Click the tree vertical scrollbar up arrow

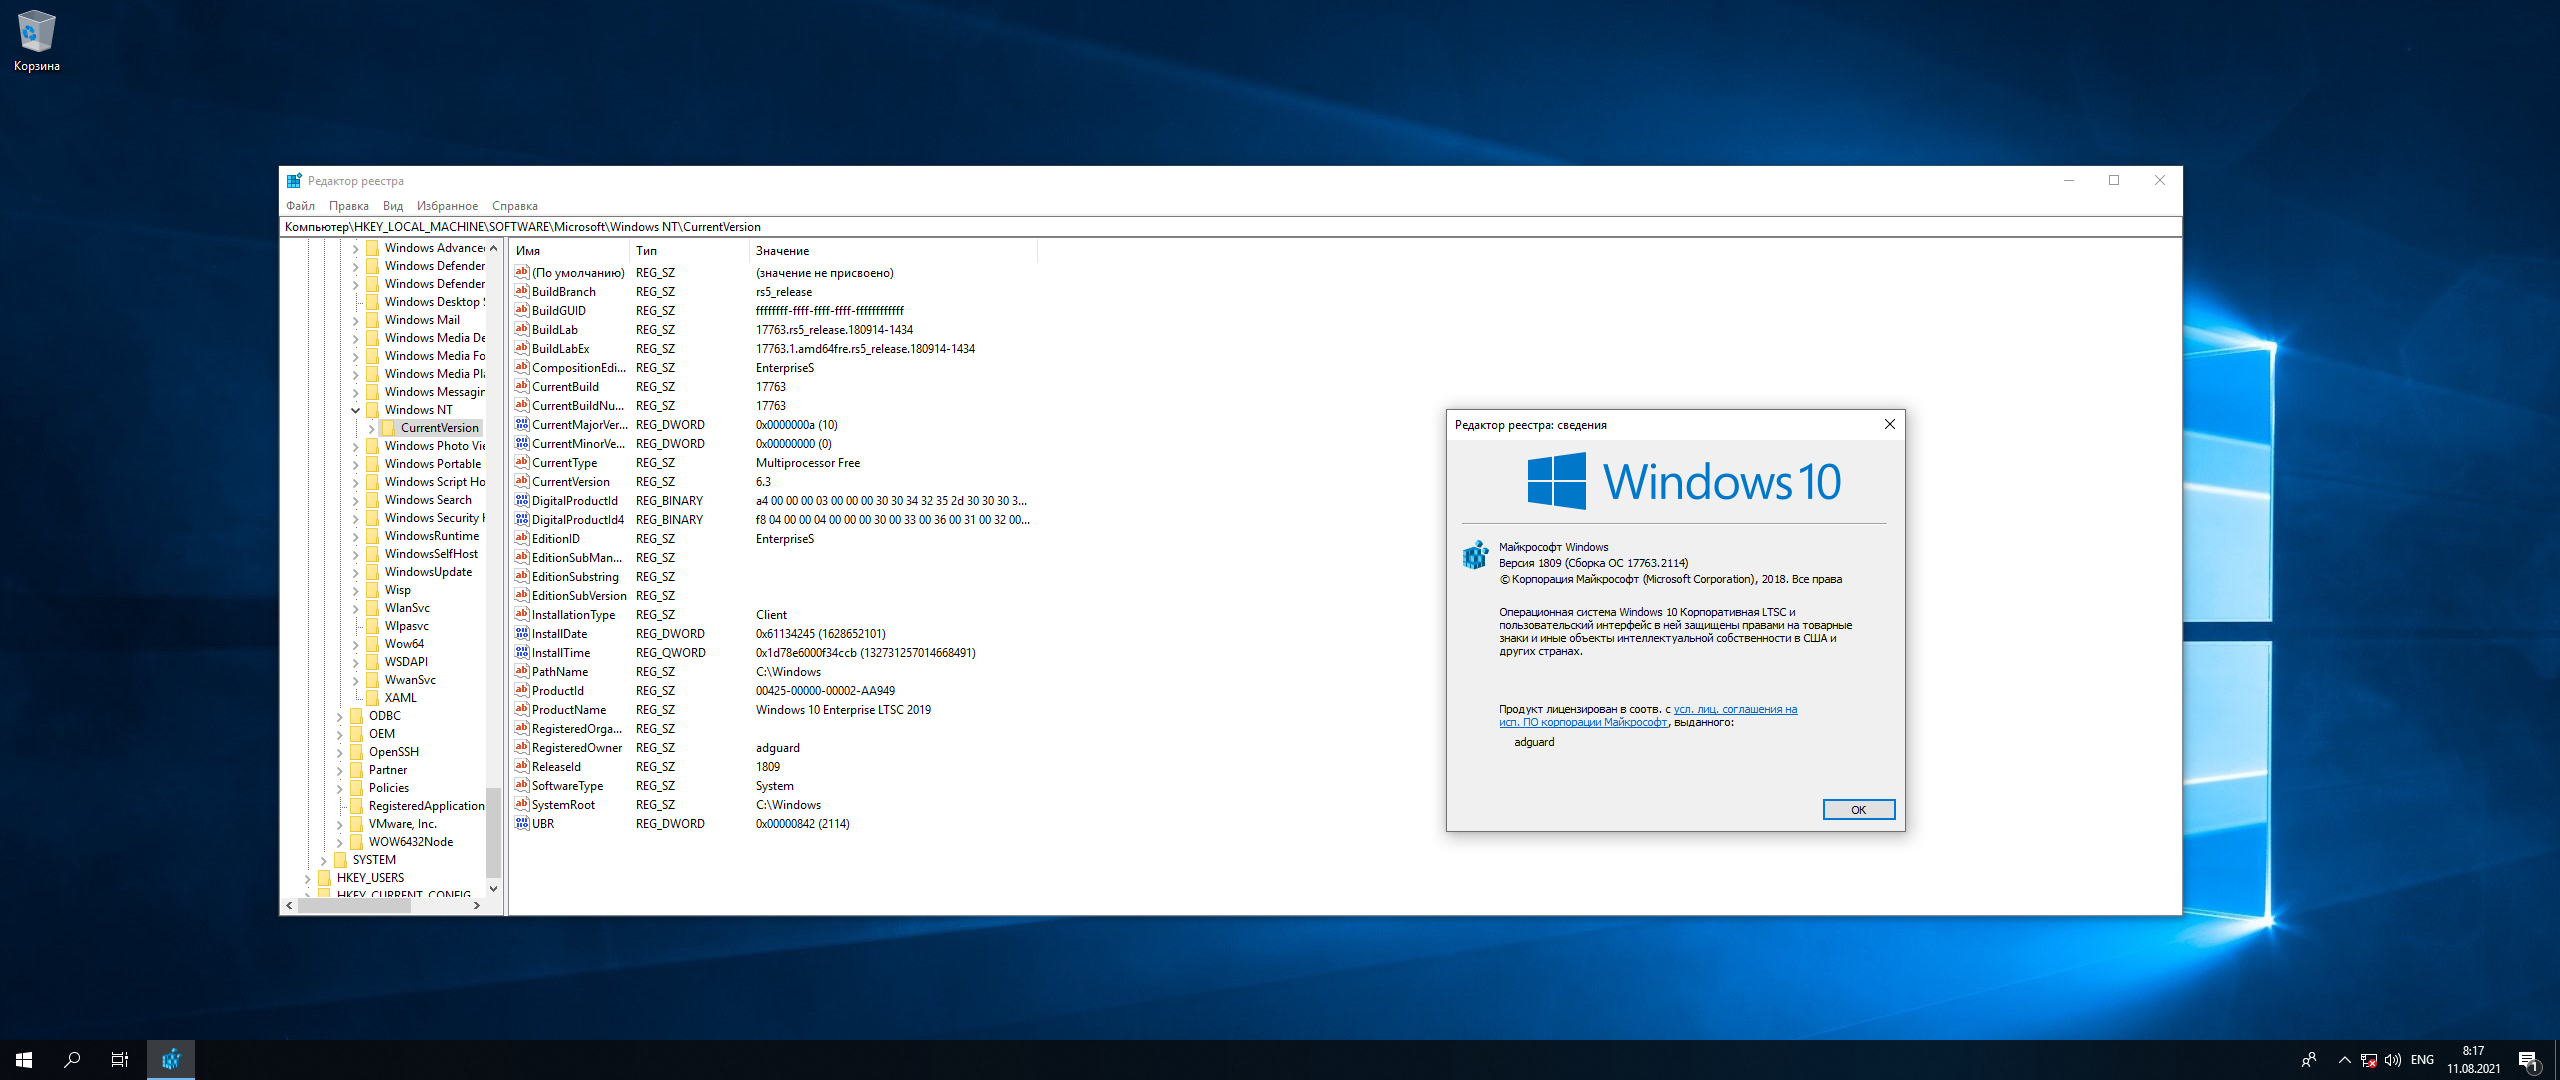[x=493, y=248]
